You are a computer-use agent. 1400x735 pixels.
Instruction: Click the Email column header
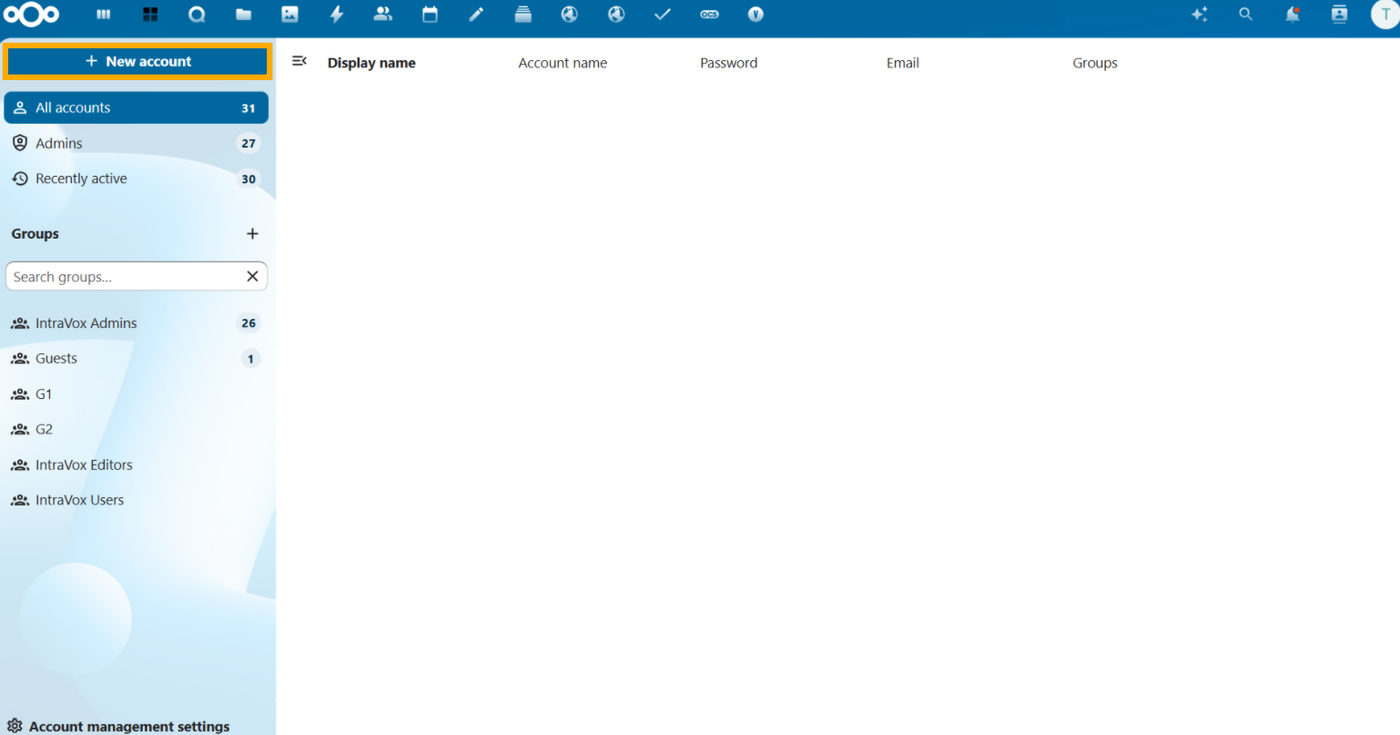coord(902,63)
